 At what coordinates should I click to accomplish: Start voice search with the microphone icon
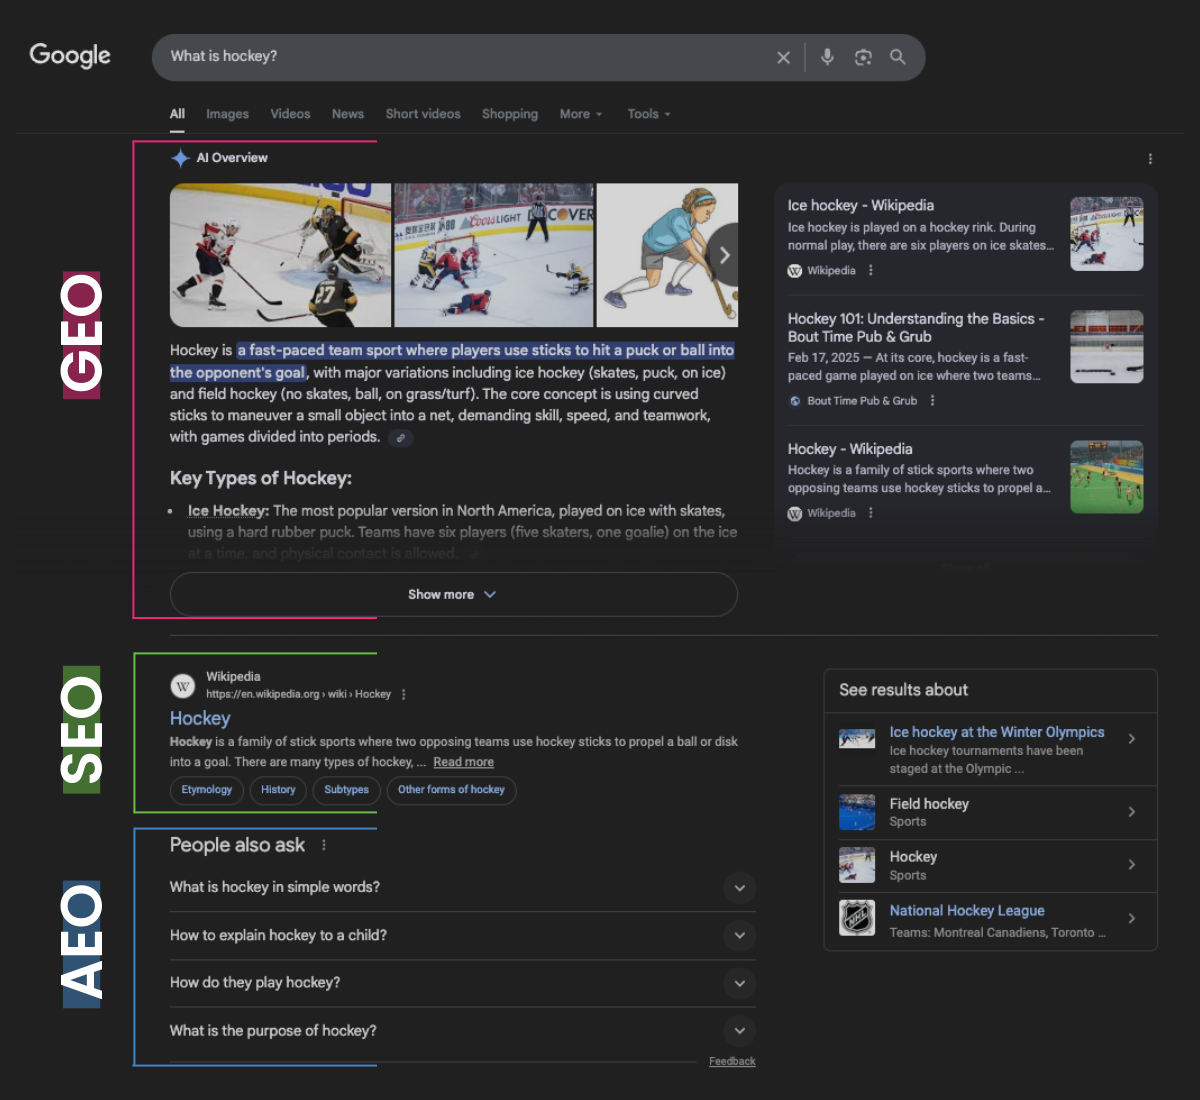click(x=827, y=57)
